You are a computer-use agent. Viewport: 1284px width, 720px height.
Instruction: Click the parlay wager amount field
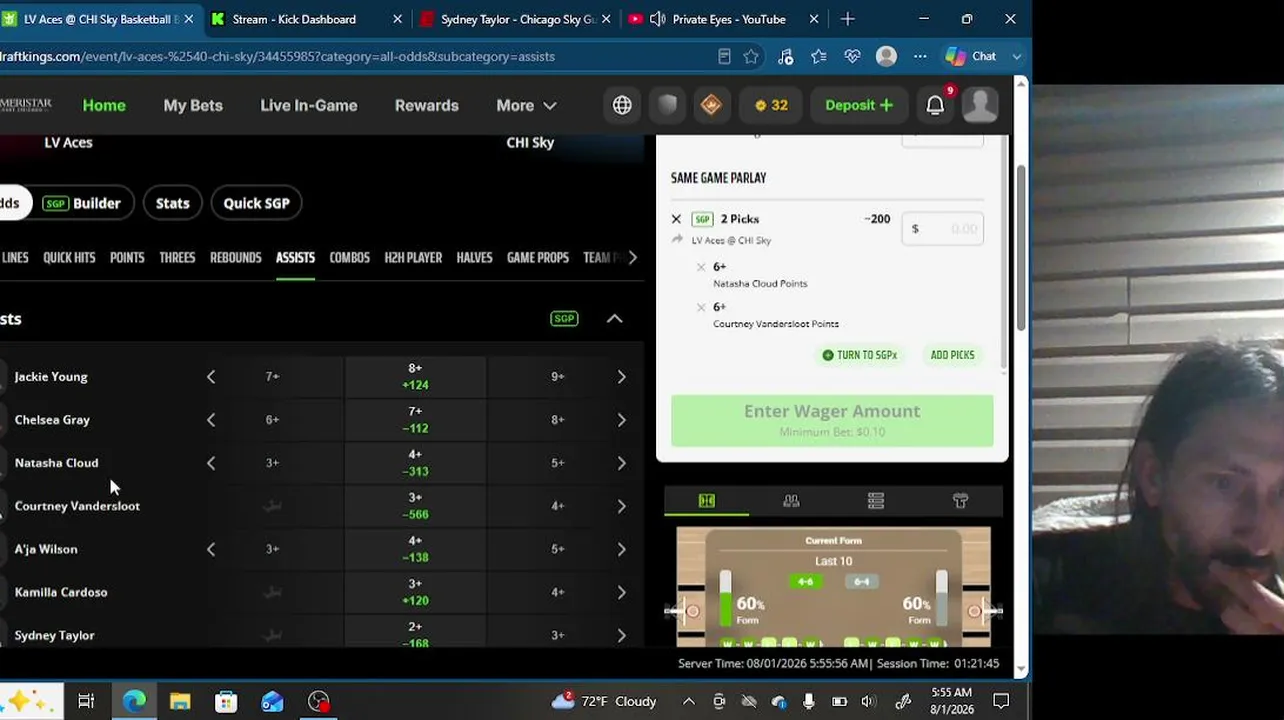(942, 229)
